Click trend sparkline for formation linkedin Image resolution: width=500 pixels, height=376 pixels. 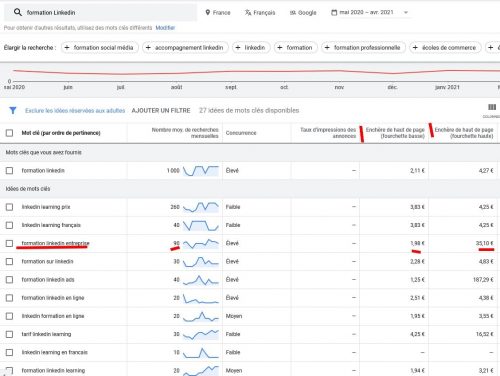pyautogui.click(x=201, y=171)
